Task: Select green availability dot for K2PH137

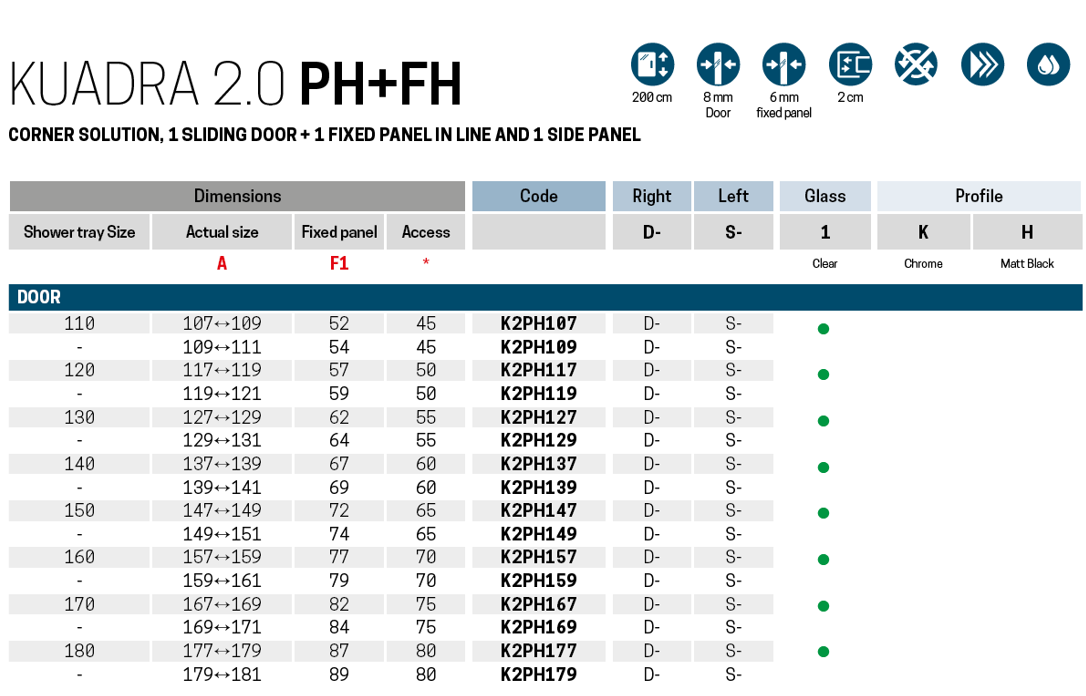Action: pyautogui.click(x=823, y=467)
